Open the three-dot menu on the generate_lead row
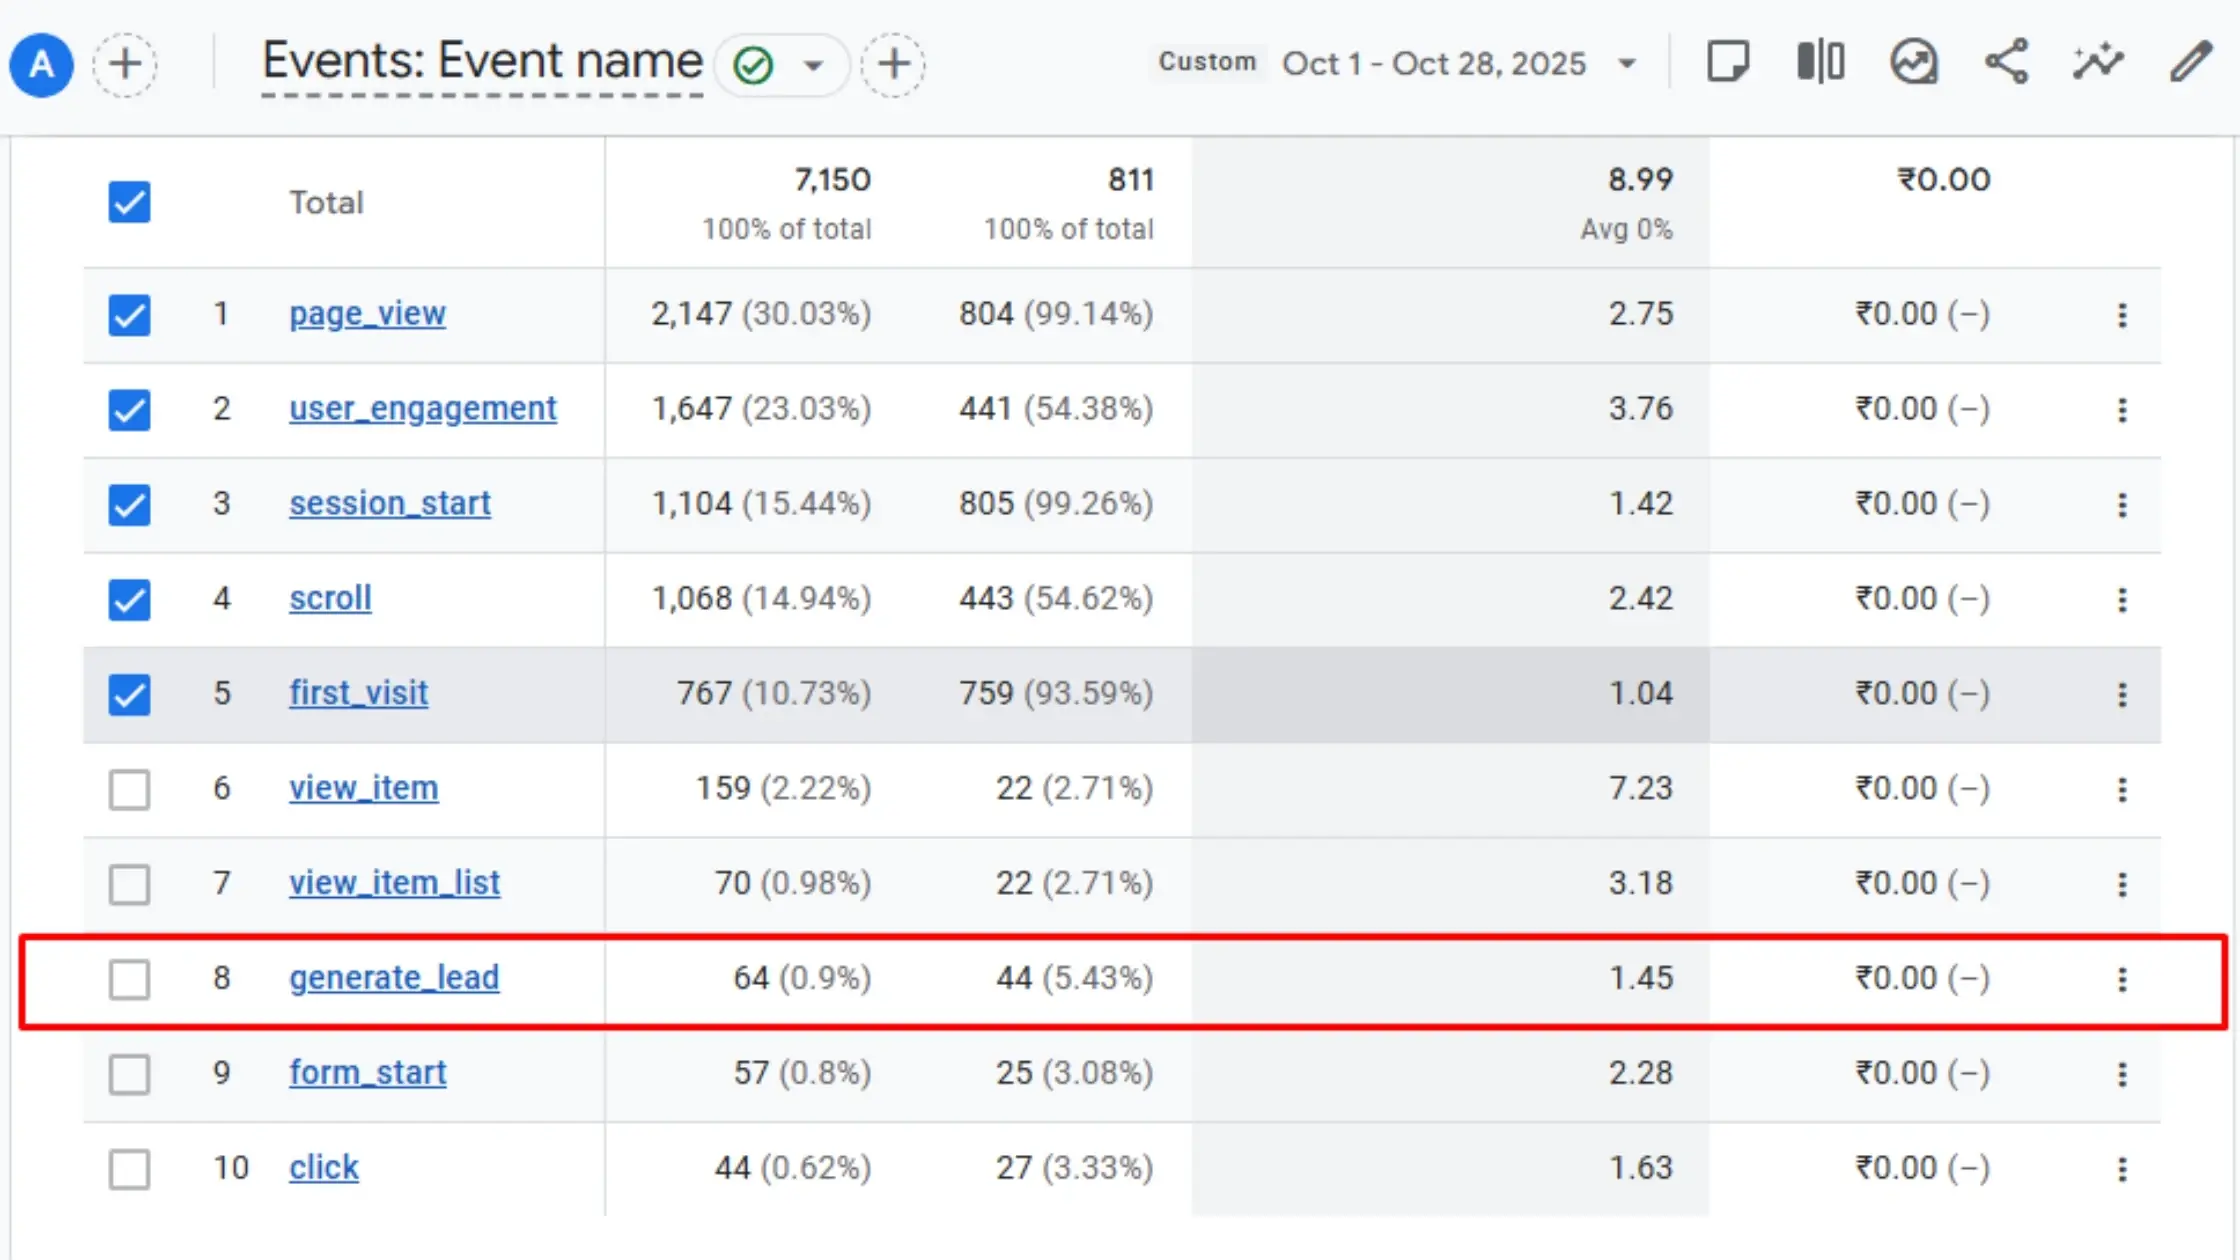2240x1260 pixels. 2122,980
